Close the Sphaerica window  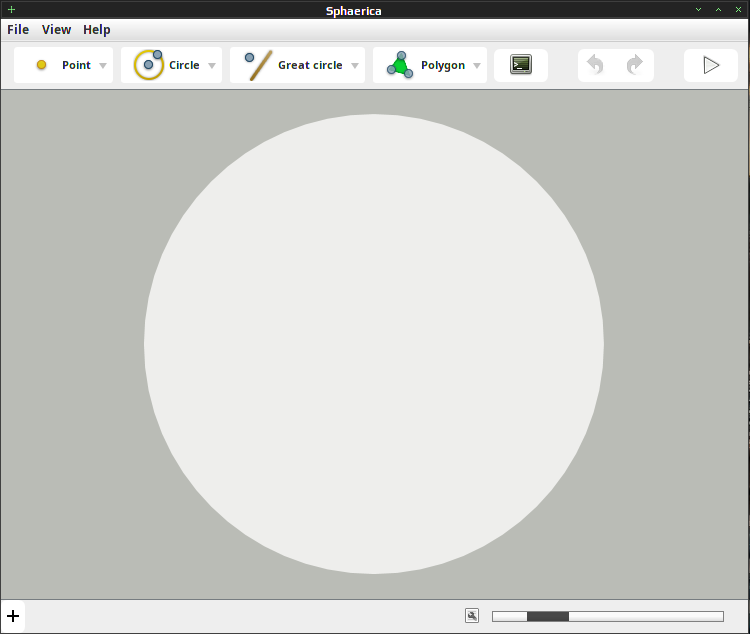[x=739, y=10]
